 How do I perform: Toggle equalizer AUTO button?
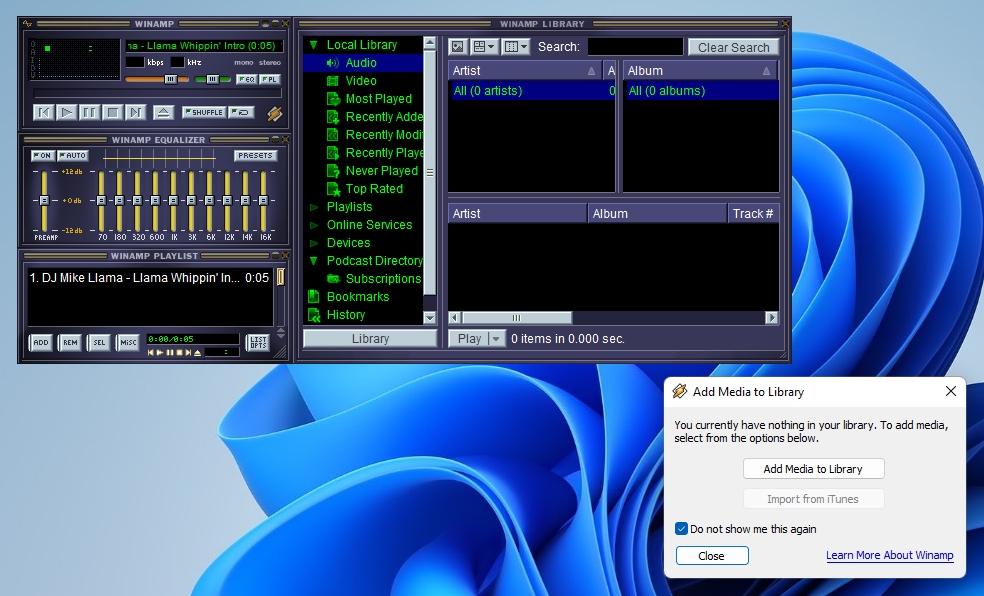click(x=73, y=156)
